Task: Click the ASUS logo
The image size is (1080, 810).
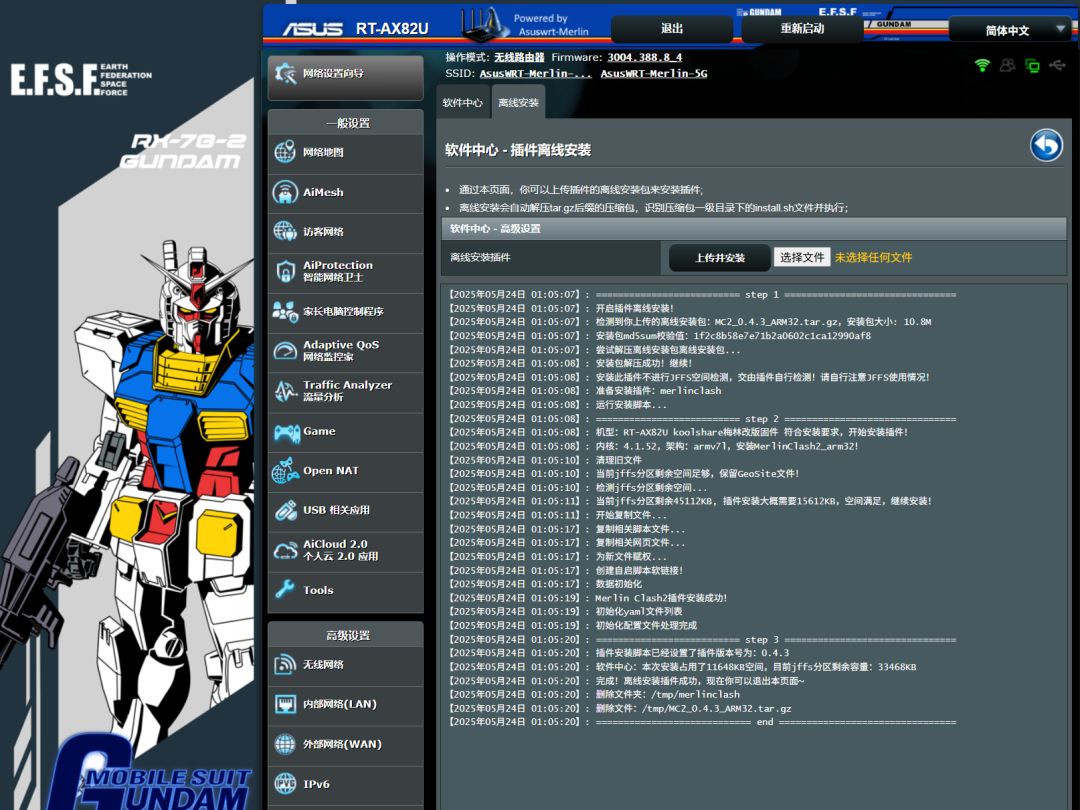Action: 313,29
